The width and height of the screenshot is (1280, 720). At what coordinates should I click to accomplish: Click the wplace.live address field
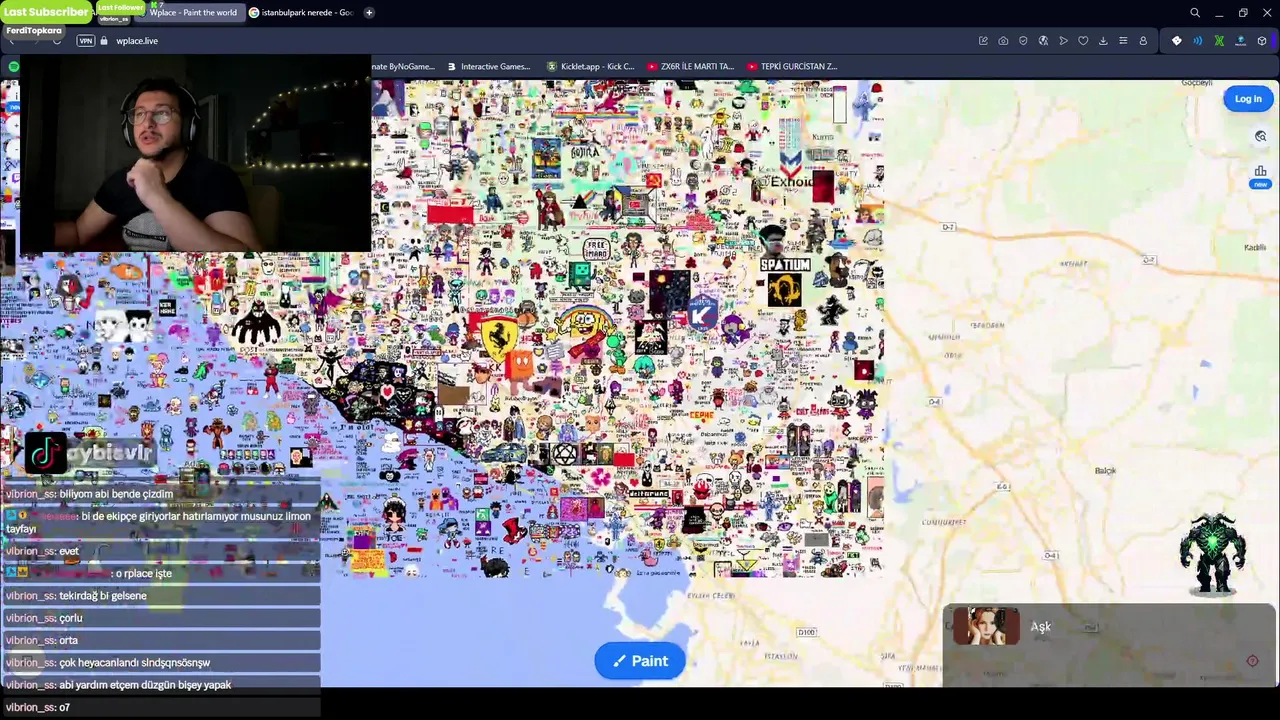[x=137, y=41]
